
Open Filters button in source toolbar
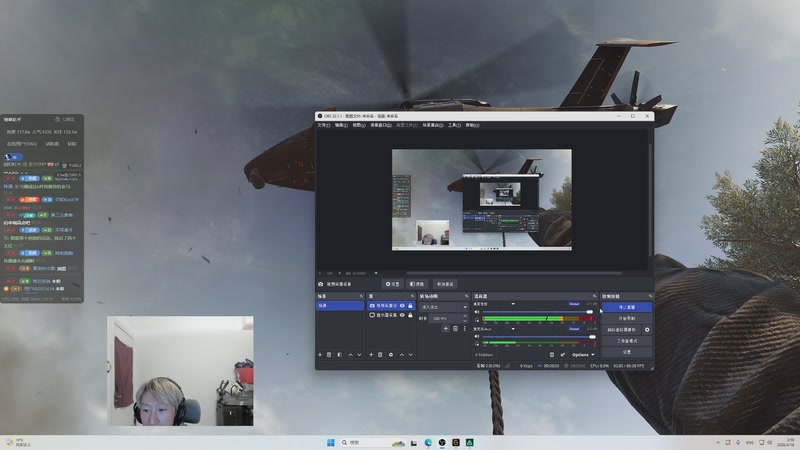click(417, 284)
